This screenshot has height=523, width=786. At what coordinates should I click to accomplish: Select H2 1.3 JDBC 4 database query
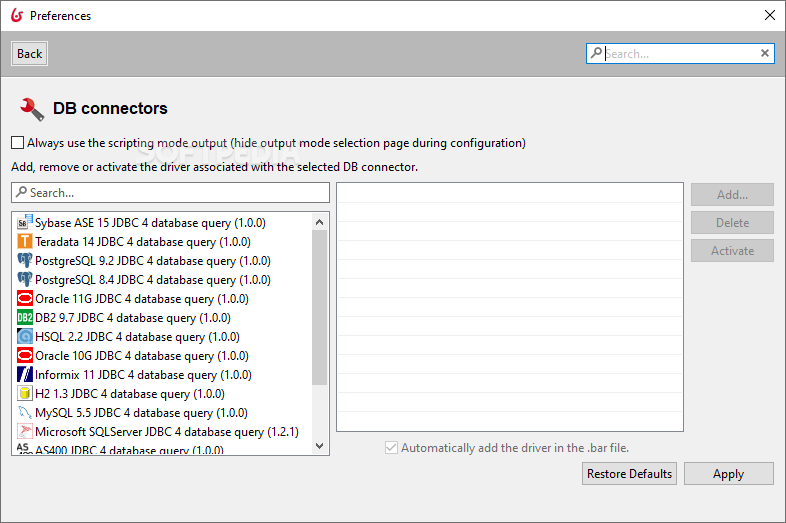[x=130, y=394]
